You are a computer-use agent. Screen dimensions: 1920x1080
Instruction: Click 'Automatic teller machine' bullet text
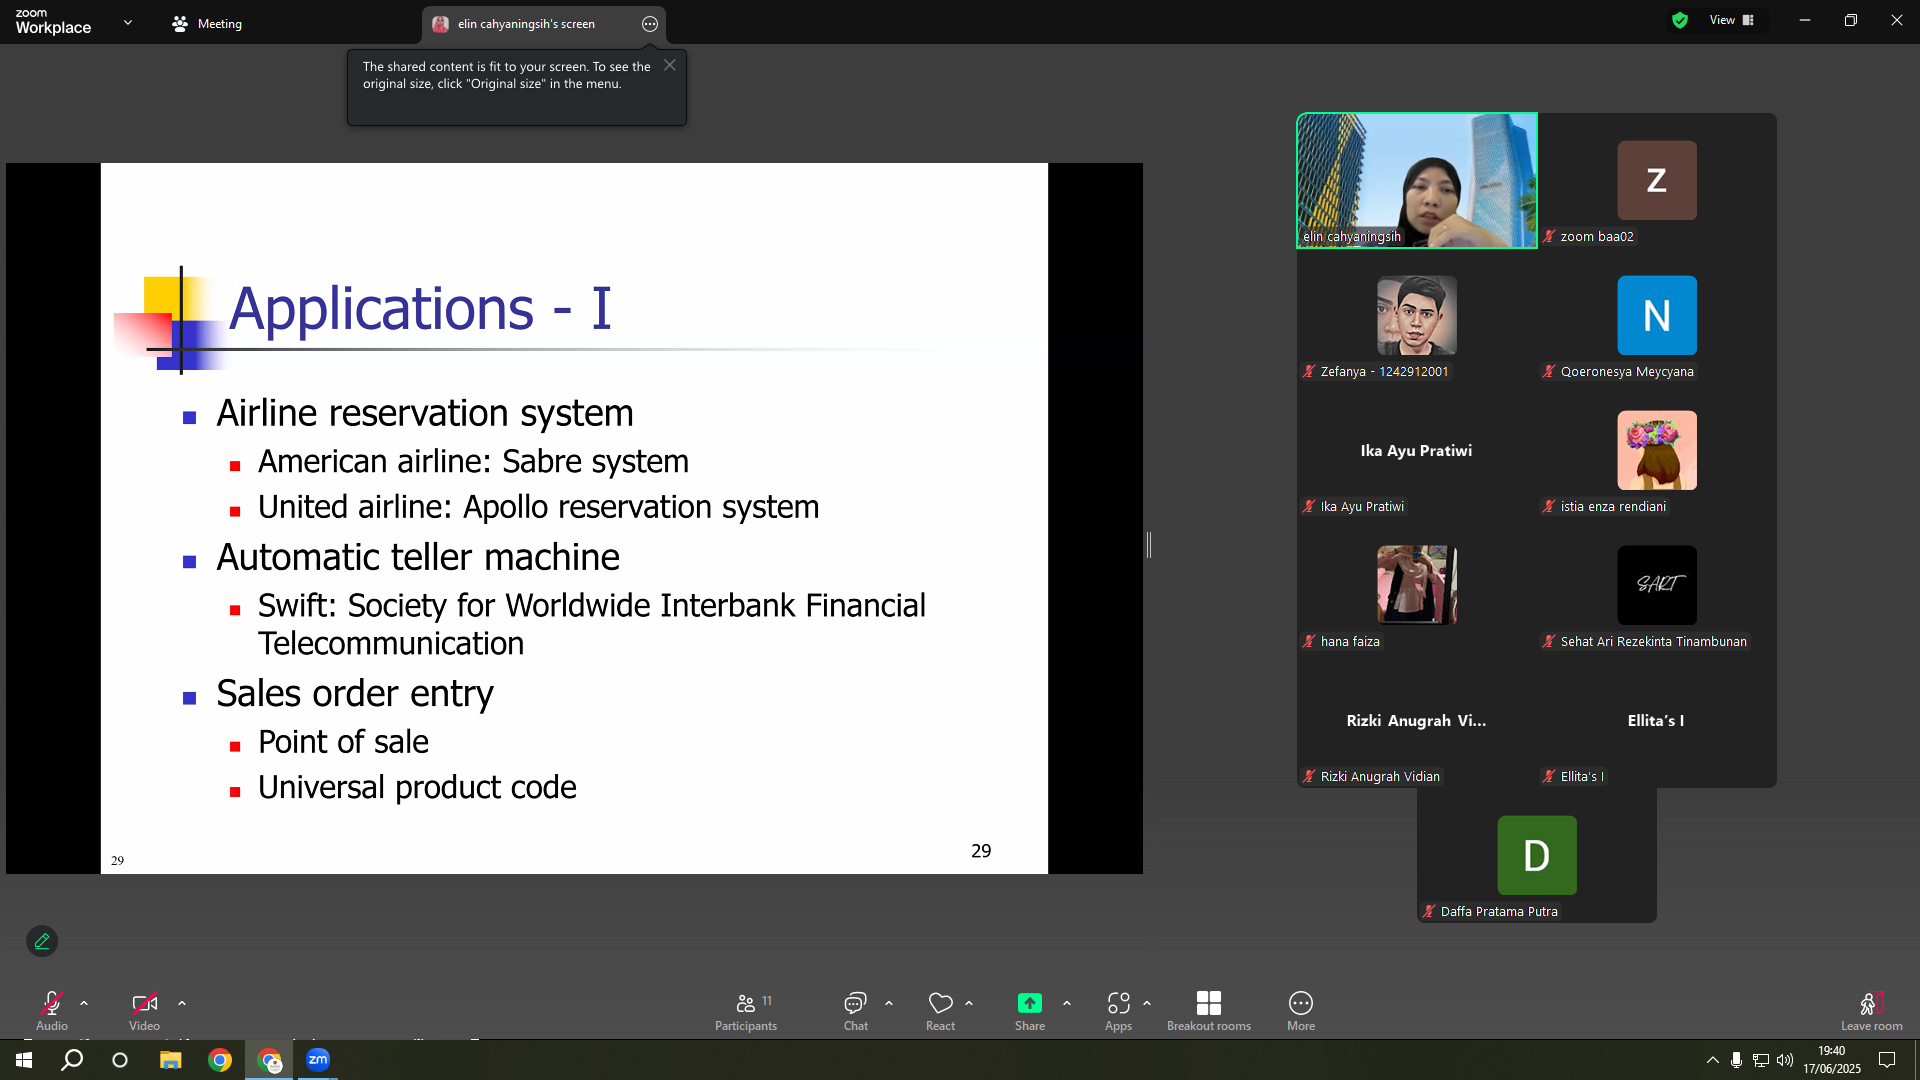418,557
